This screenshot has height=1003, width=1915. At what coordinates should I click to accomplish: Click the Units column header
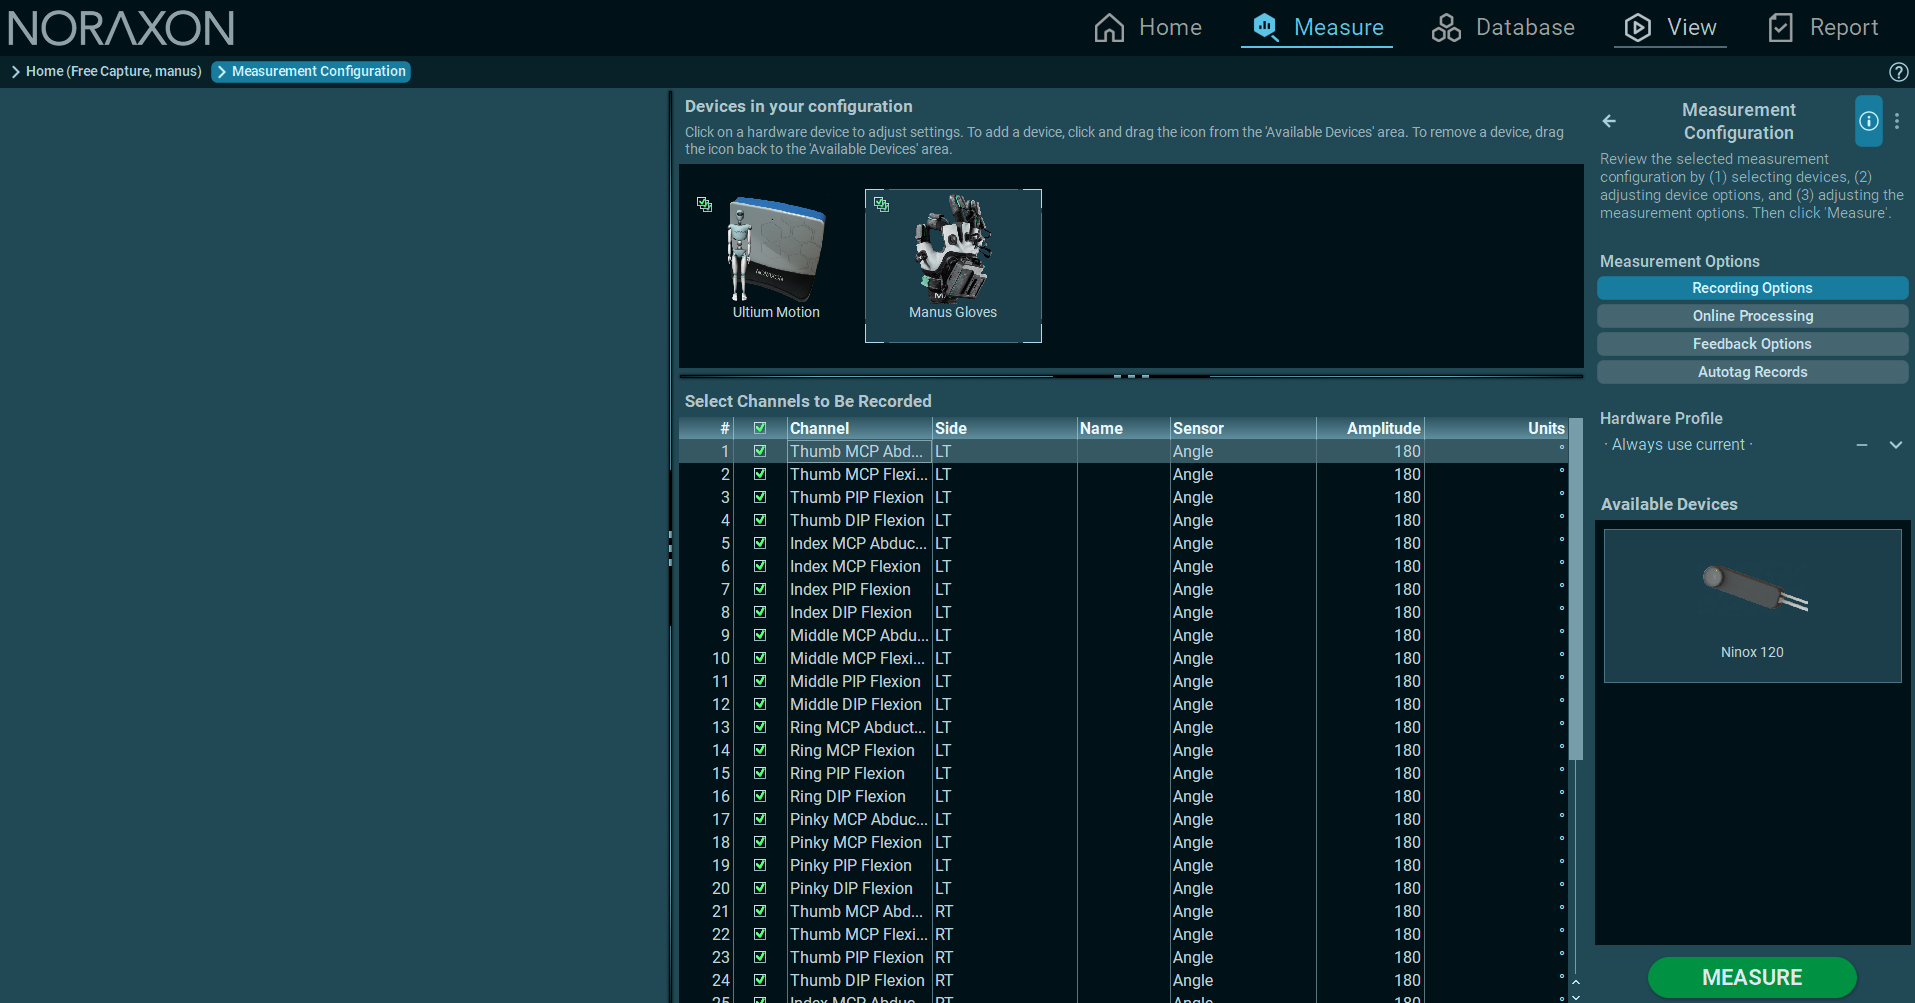click(1495, 428)
